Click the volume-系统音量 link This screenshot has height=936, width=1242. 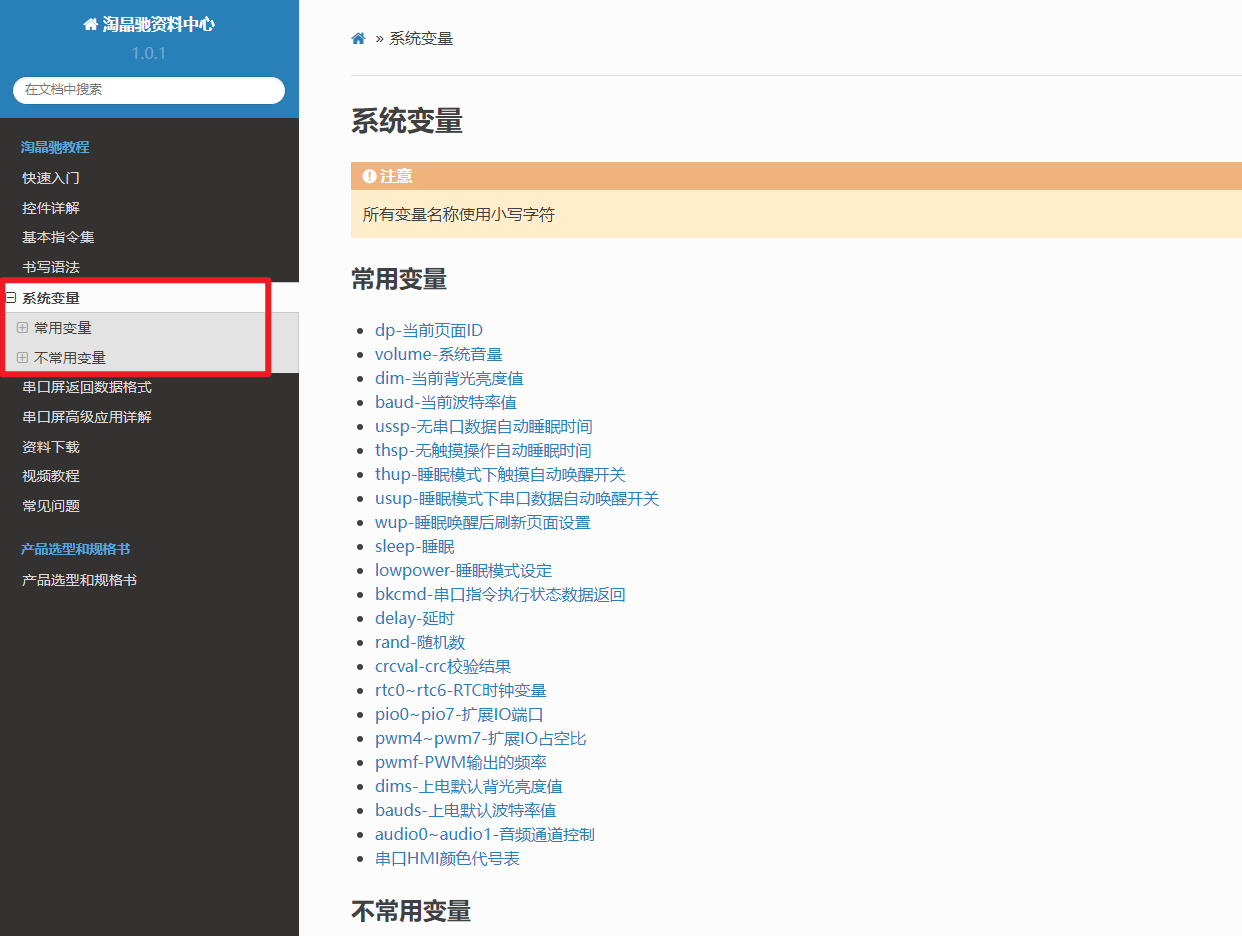(x=438, y=355)
